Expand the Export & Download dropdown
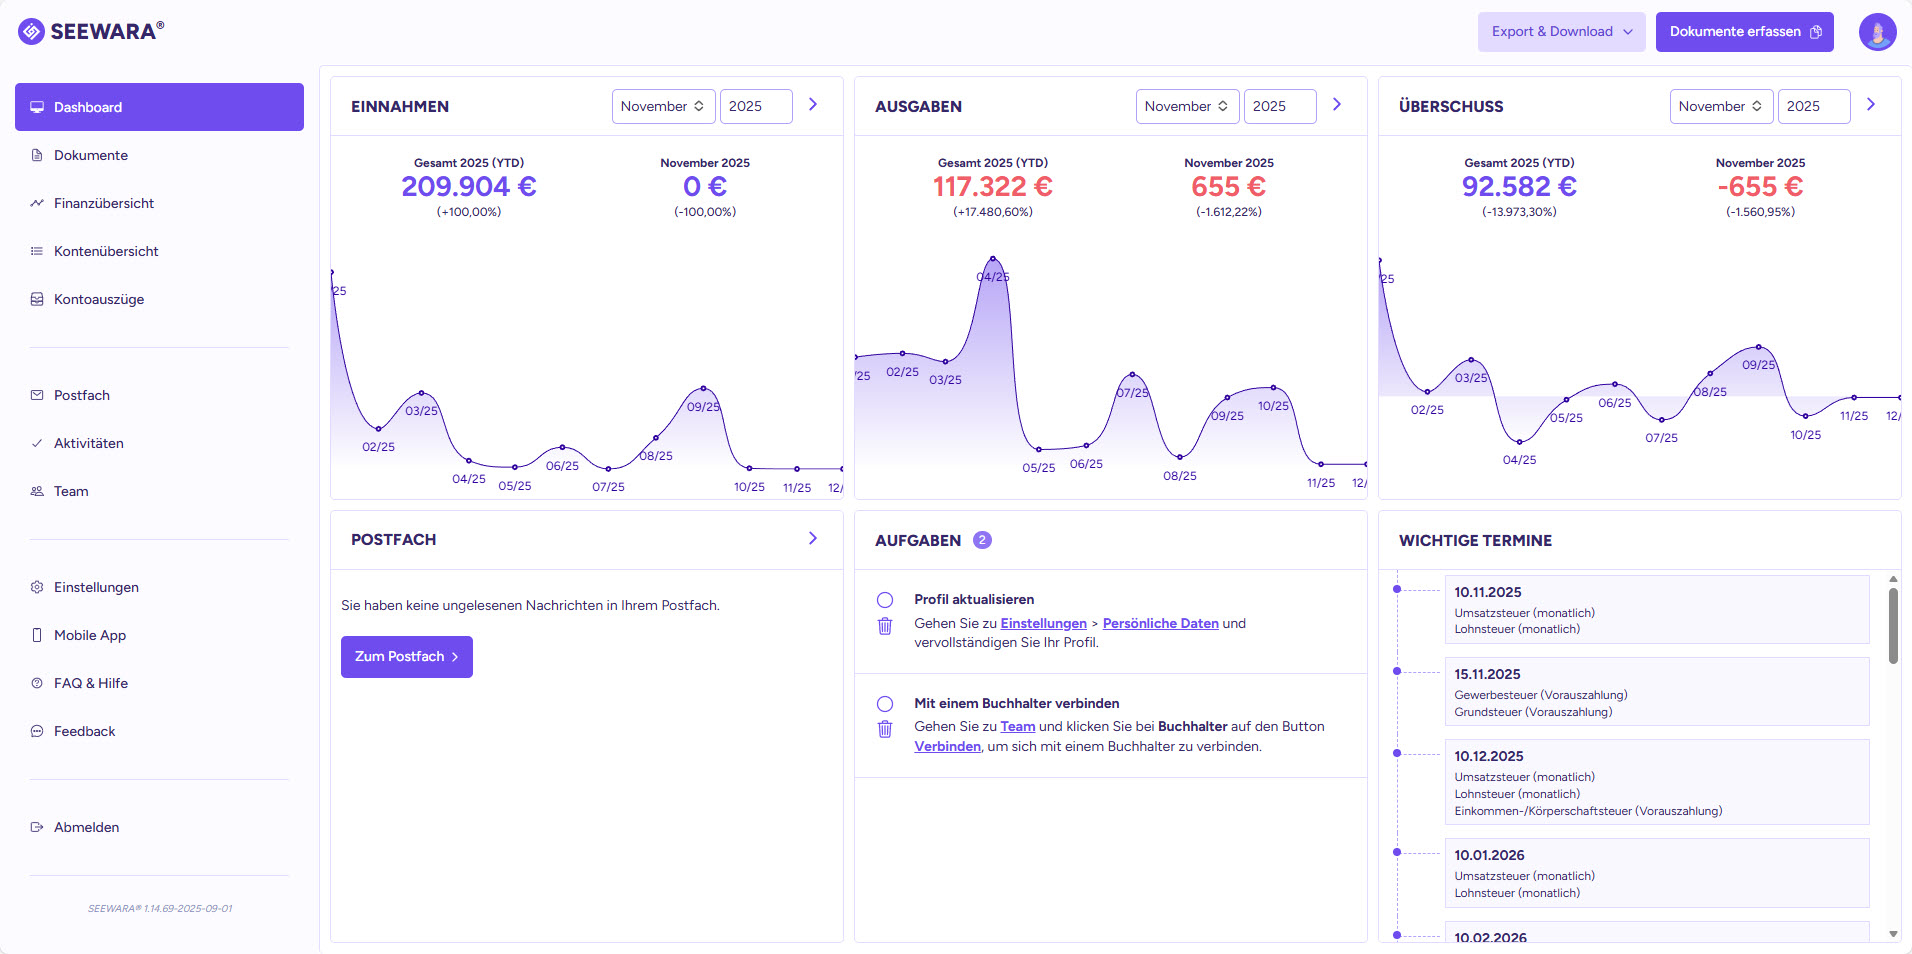 tap(1561, 32)
